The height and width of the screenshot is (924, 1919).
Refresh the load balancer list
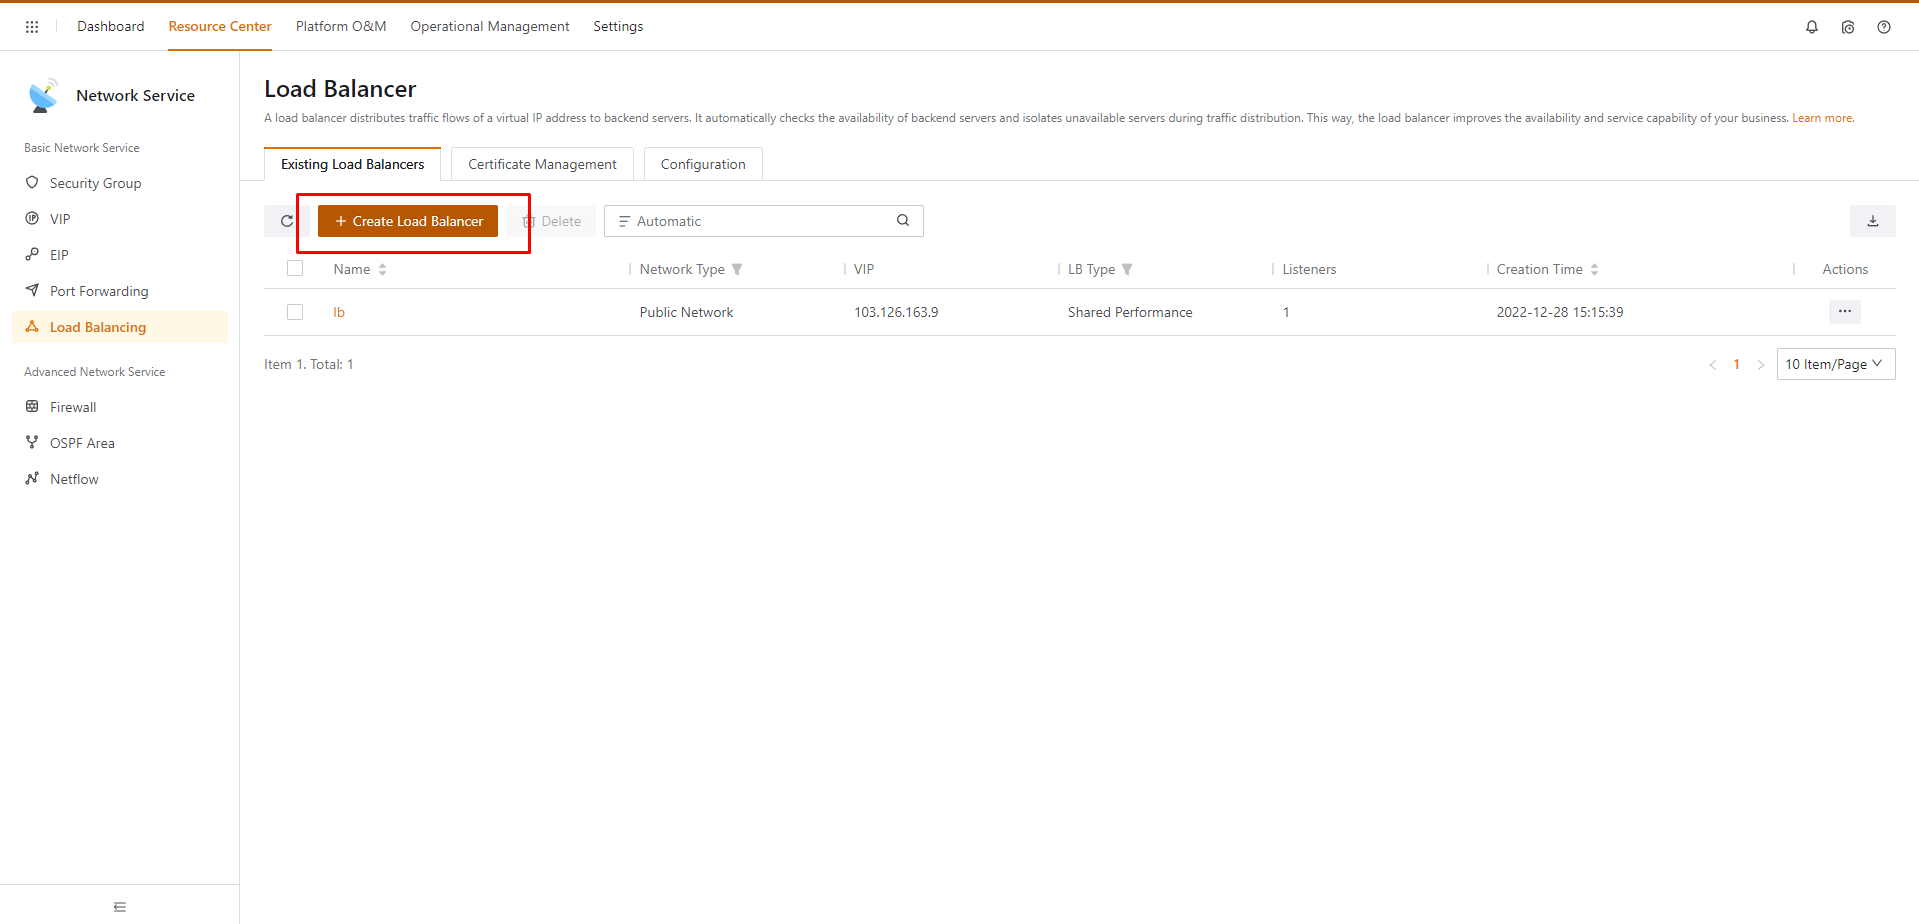click(x=287, y=221)
